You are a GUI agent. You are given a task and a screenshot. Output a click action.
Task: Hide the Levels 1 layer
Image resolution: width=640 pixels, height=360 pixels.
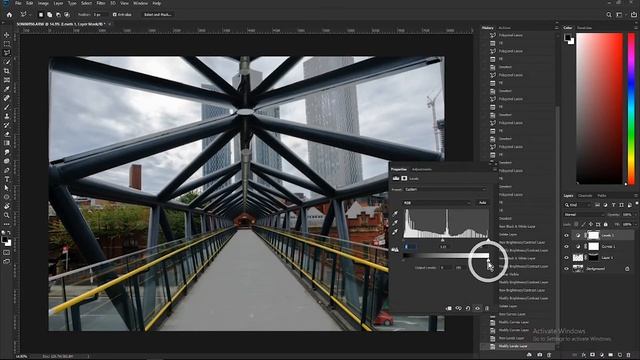click(566, 236)
